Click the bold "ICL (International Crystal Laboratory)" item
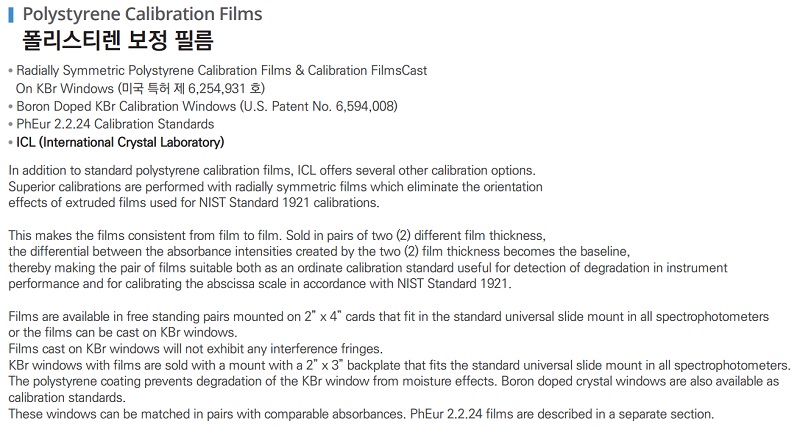The width and height of the screenshot is (800, 427). [x=120, y=142]
